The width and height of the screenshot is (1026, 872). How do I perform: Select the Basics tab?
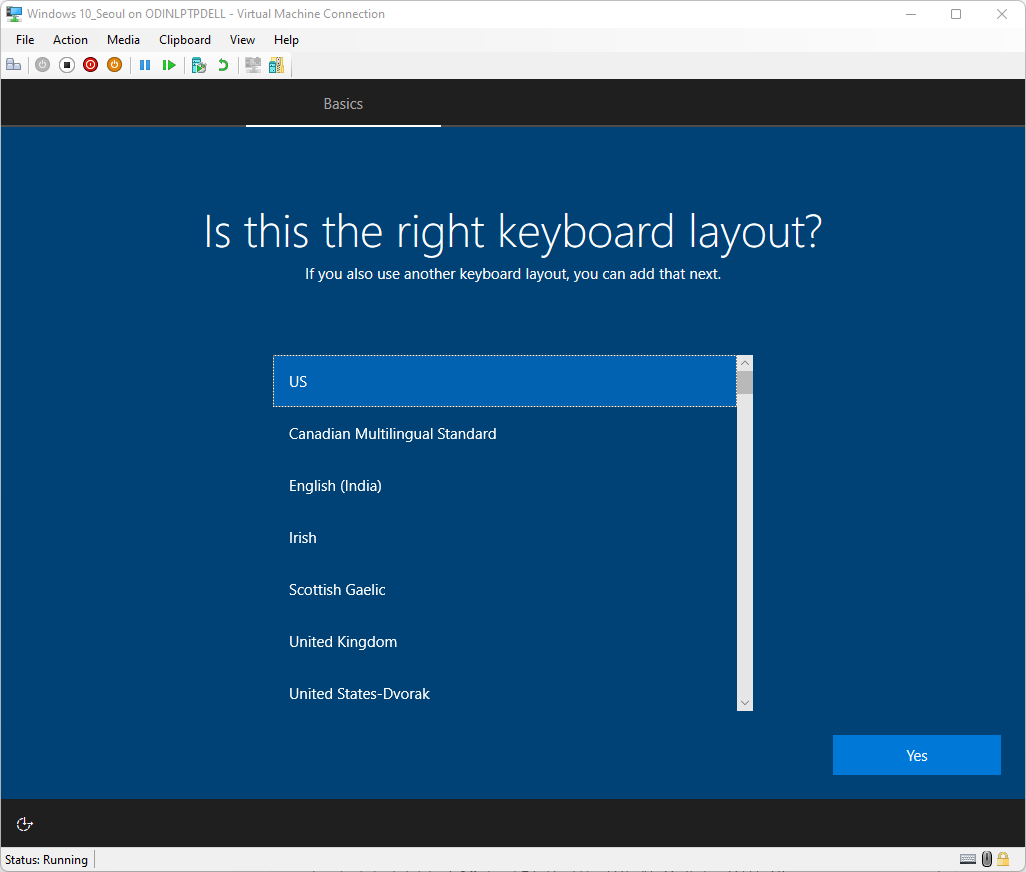(343, 104)
